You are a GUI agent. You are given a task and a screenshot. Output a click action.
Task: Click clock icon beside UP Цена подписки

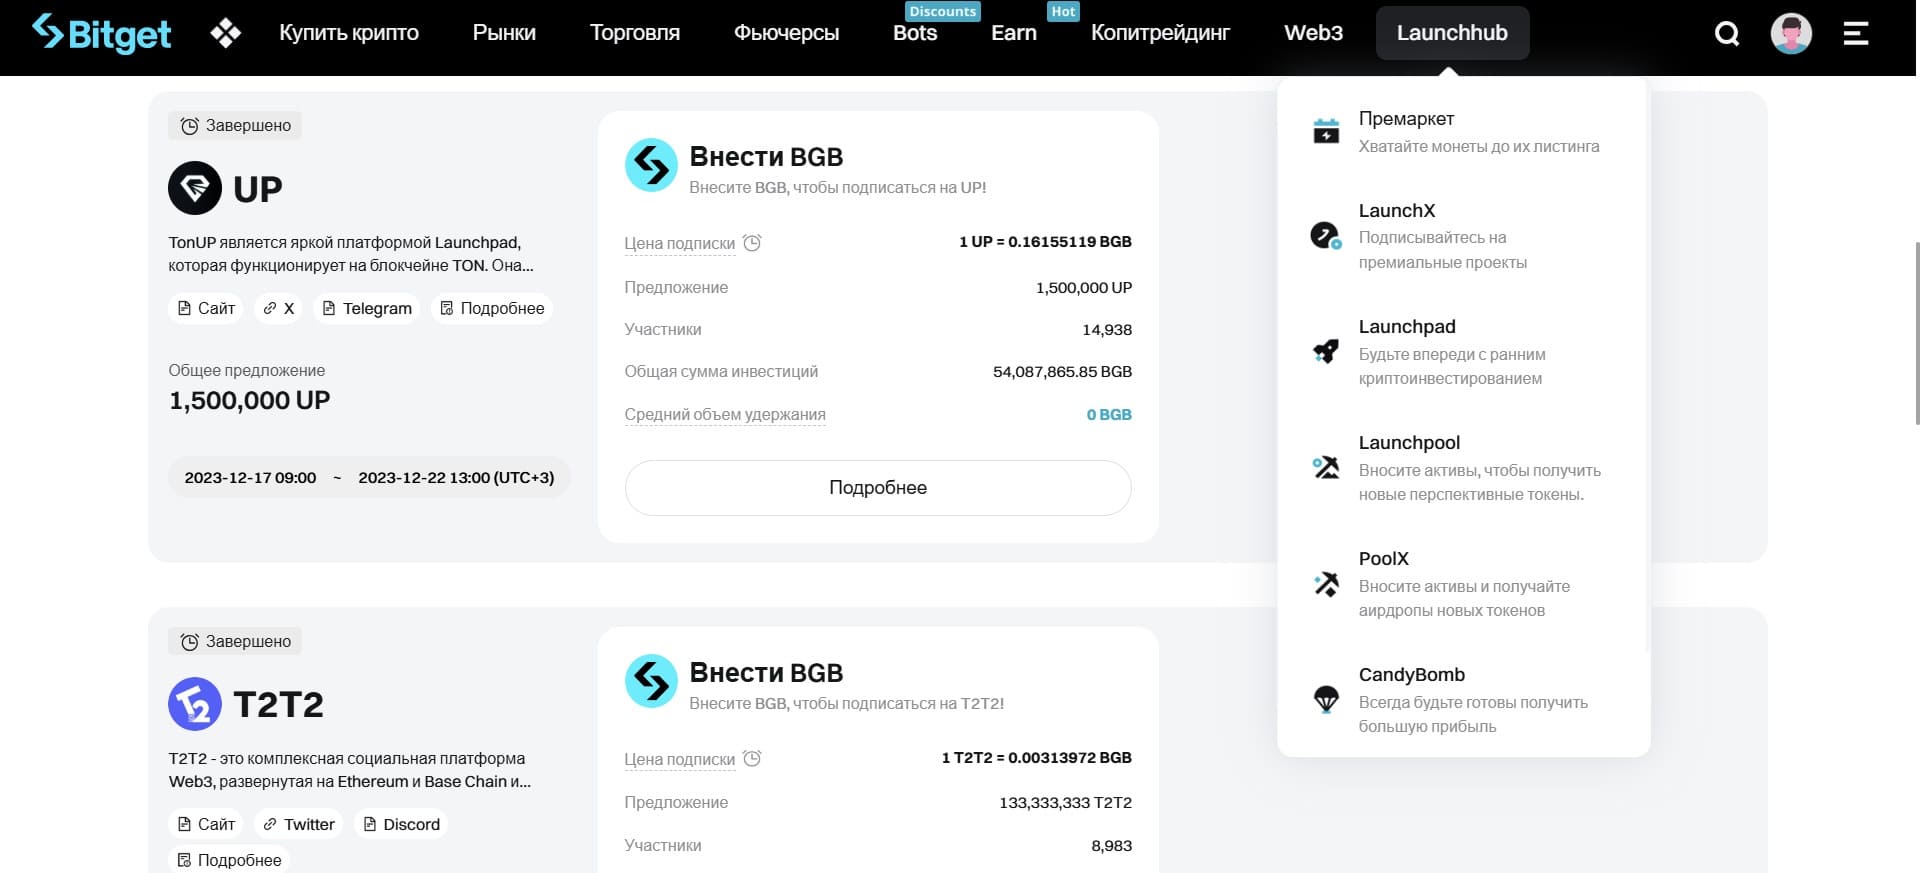click(753, 243)
